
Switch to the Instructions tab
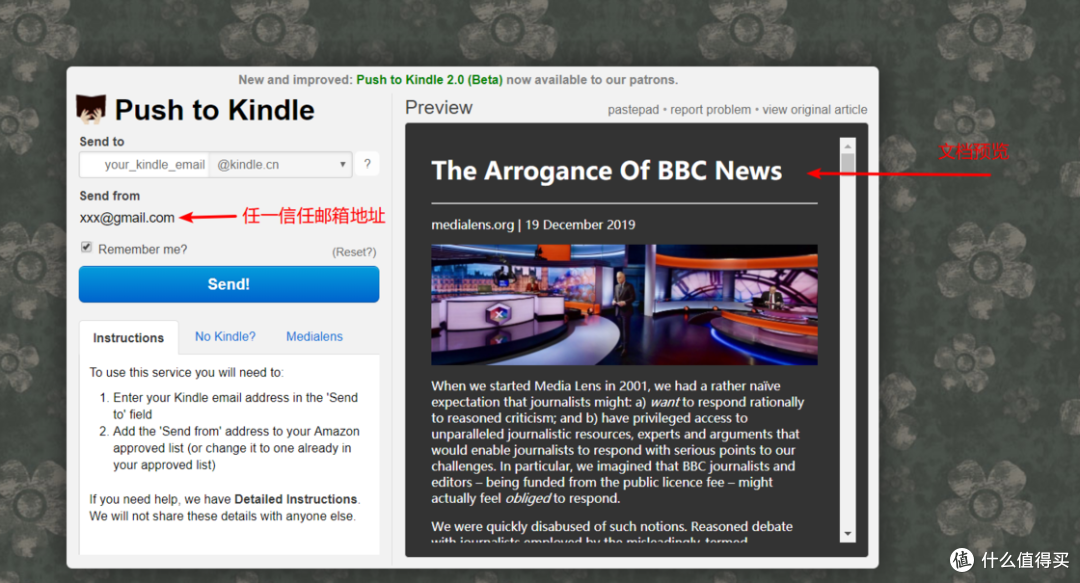point(129,338)
